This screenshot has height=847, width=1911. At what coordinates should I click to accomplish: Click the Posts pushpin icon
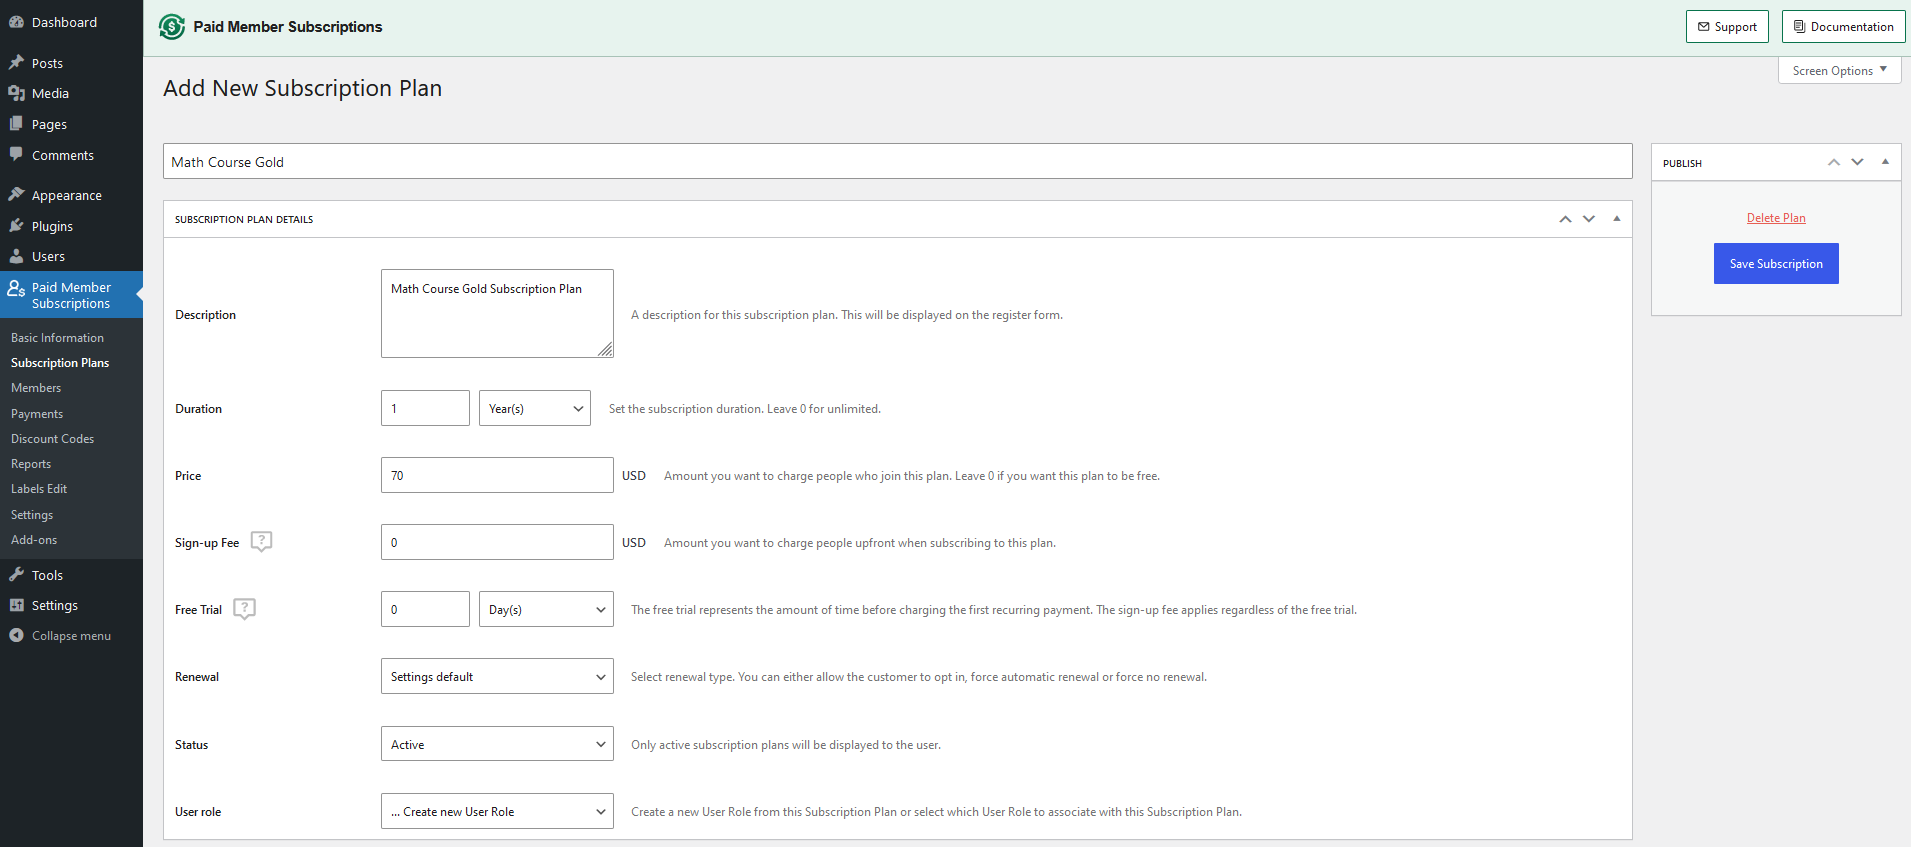point(16,62)
